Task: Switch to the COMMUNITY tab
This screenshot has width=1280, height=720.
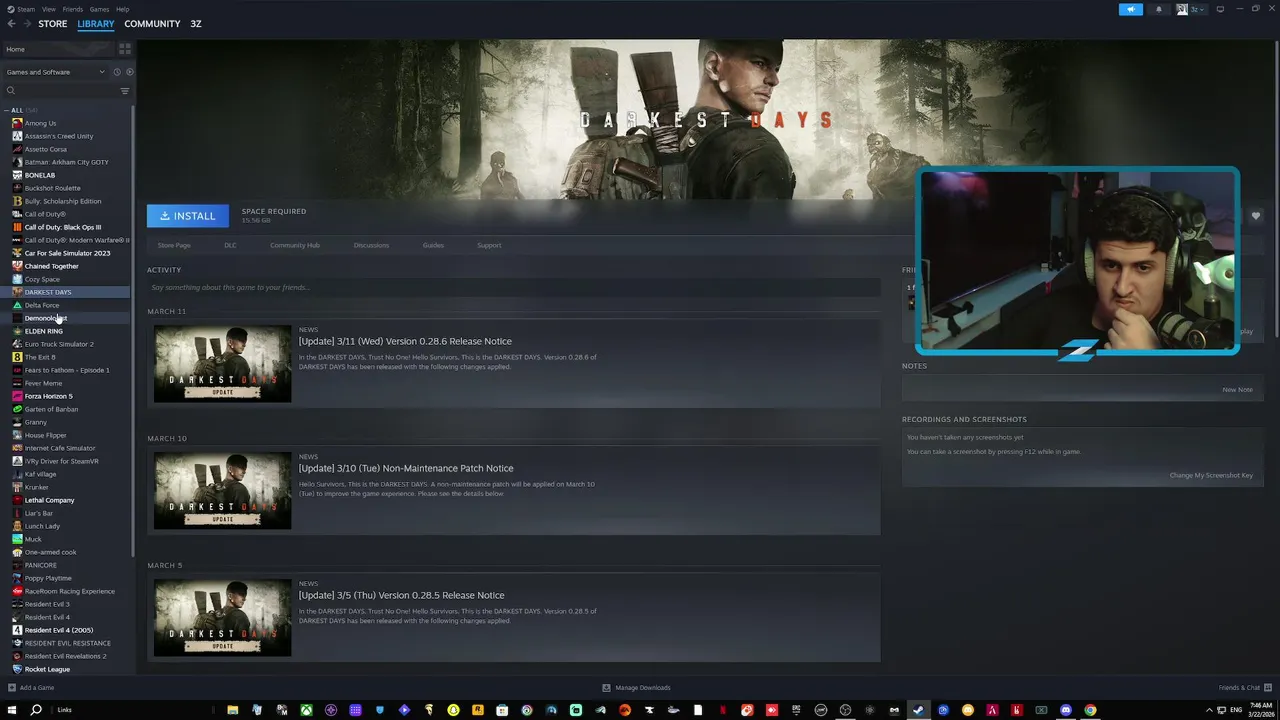Action: pos(152,24)
